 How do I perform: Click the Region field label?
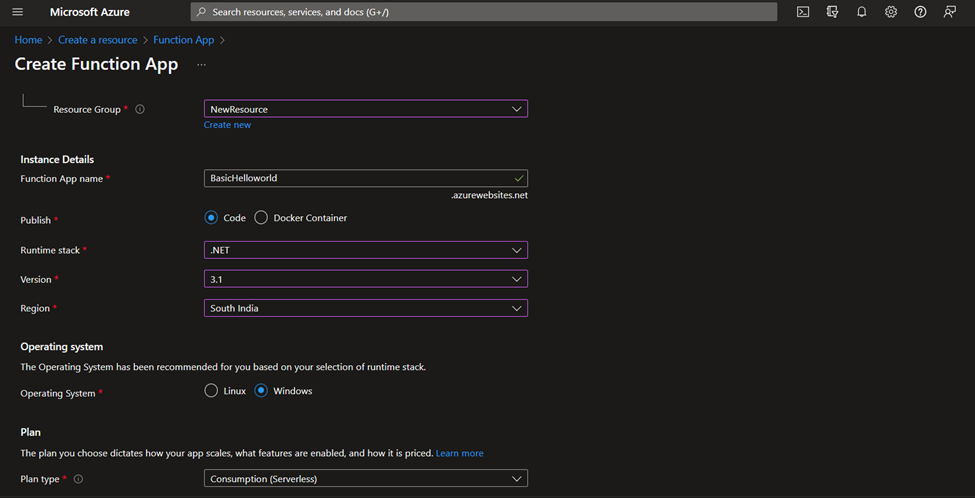click(36, 308)
